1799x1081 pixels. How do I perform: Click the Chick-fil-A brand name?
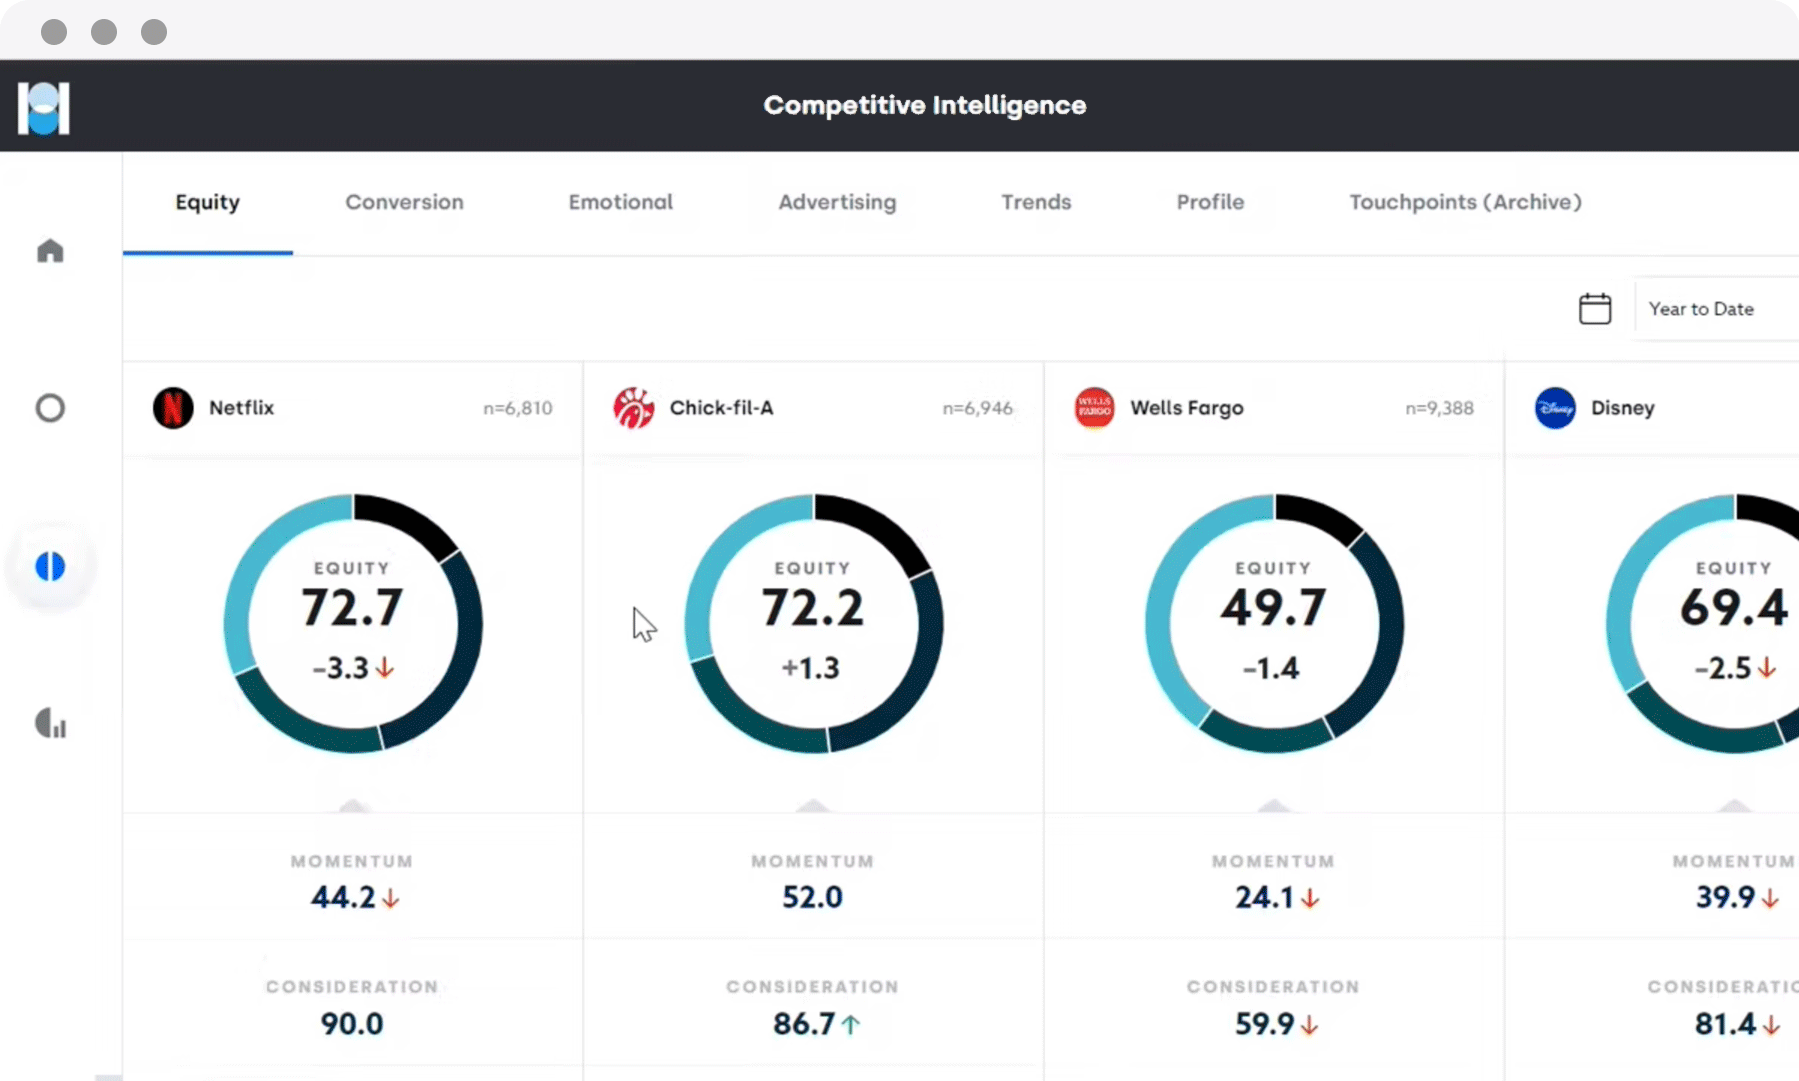pyautogui.click(x=721, y=408)
